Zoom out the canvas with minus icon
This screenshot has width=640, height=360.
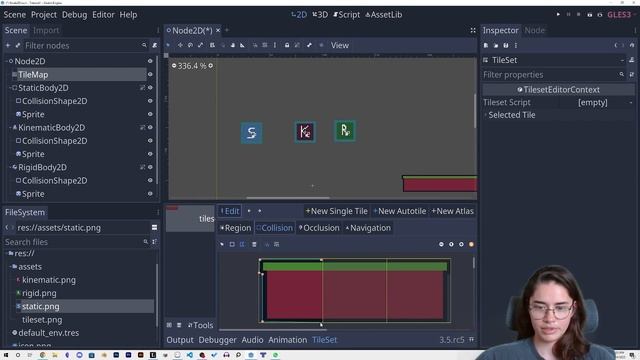point(174,66)
